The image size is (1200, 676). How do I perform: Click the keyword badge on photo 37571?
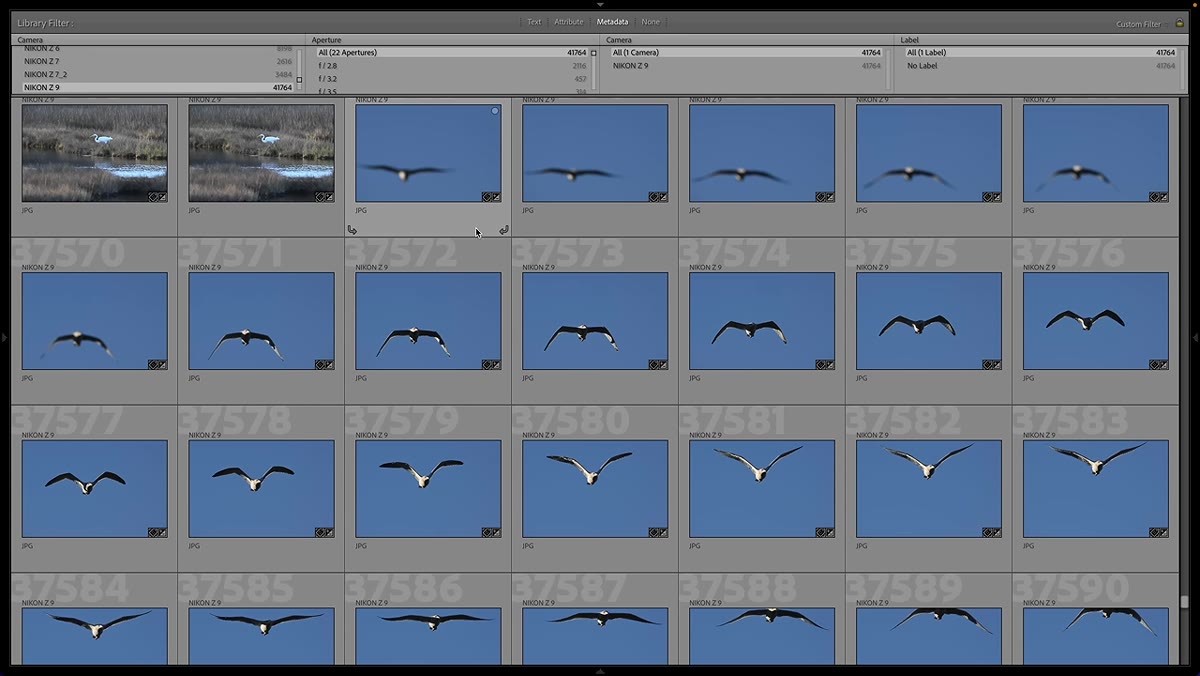[x=320, y=365]
